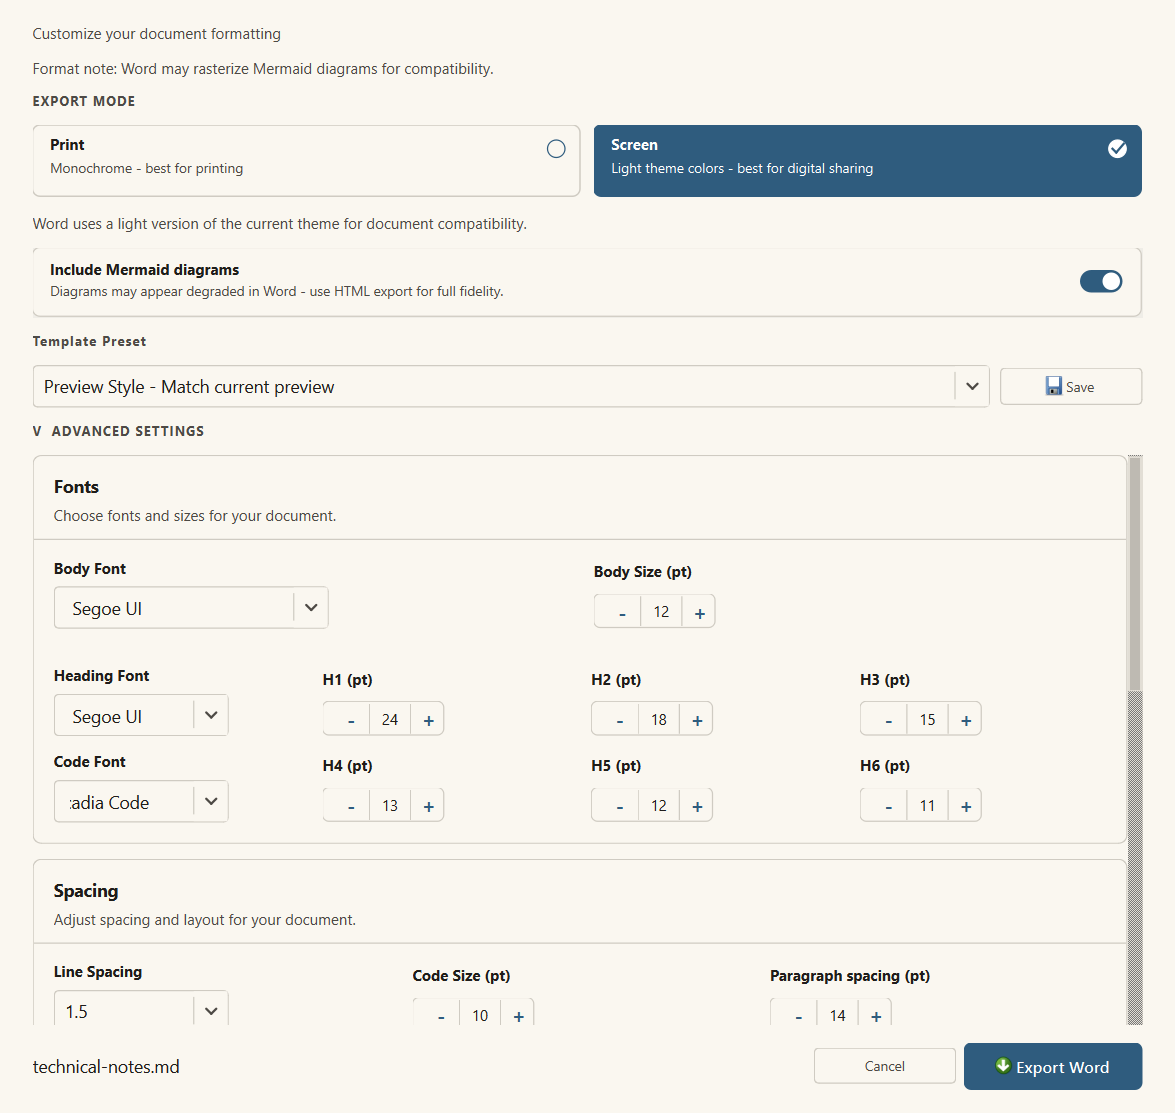Click the Spacing section heading
Image resolution: width=1175 pixels, height=1113 pixels.
pos(86,891)
